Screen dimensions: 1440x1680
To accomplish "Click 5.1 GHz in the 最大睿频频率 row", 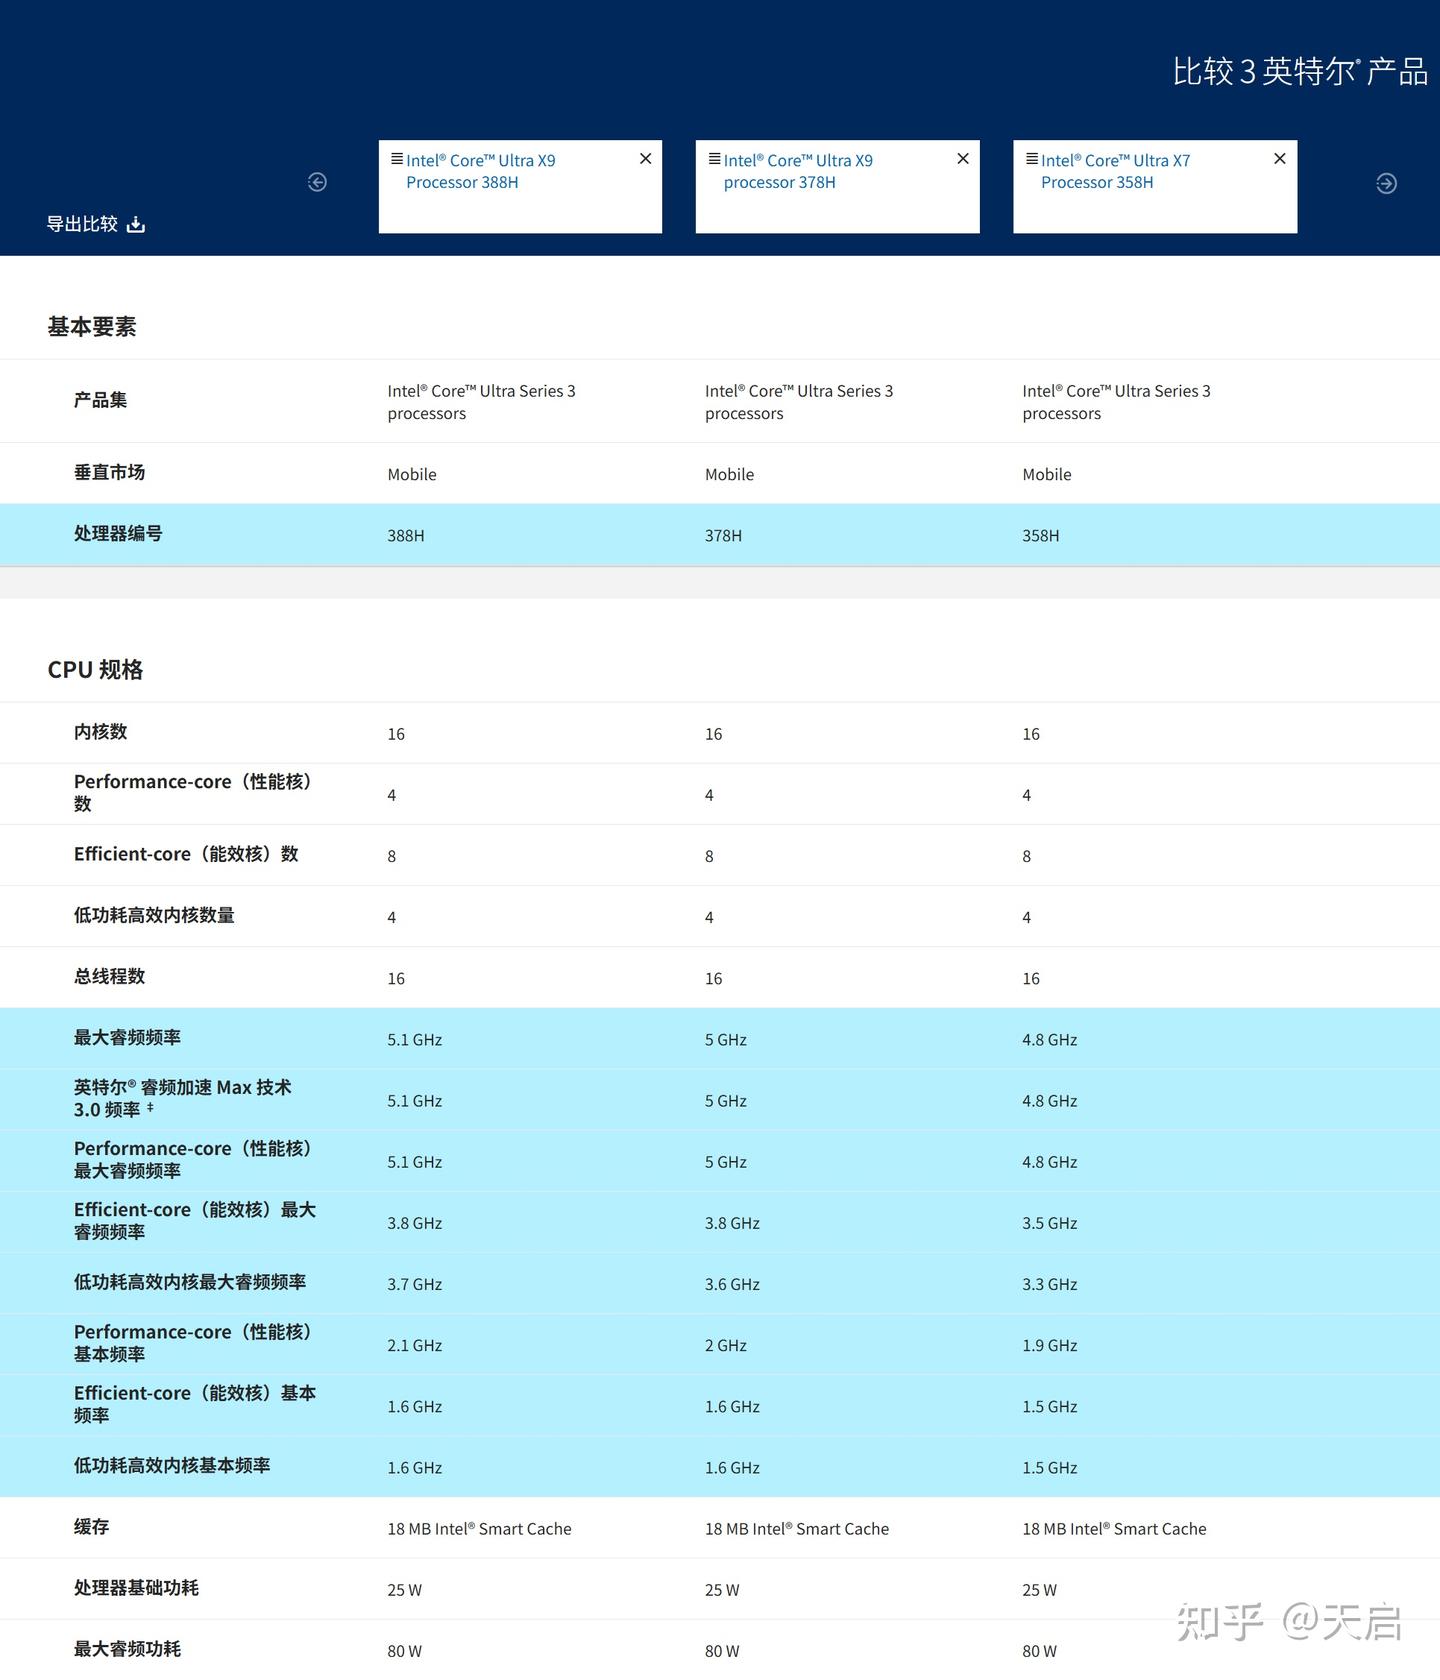I will pyautogui.click(x=415, y=1040).
